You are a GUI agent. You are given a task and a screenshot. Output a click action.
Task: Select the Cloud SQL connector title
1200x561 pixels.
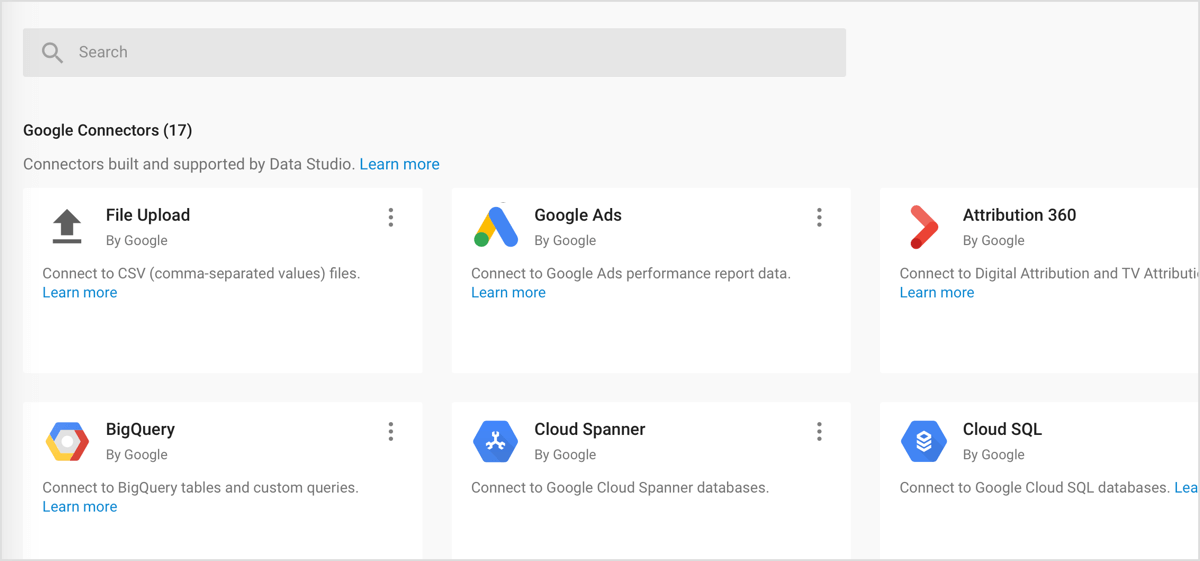[1002, 429]
